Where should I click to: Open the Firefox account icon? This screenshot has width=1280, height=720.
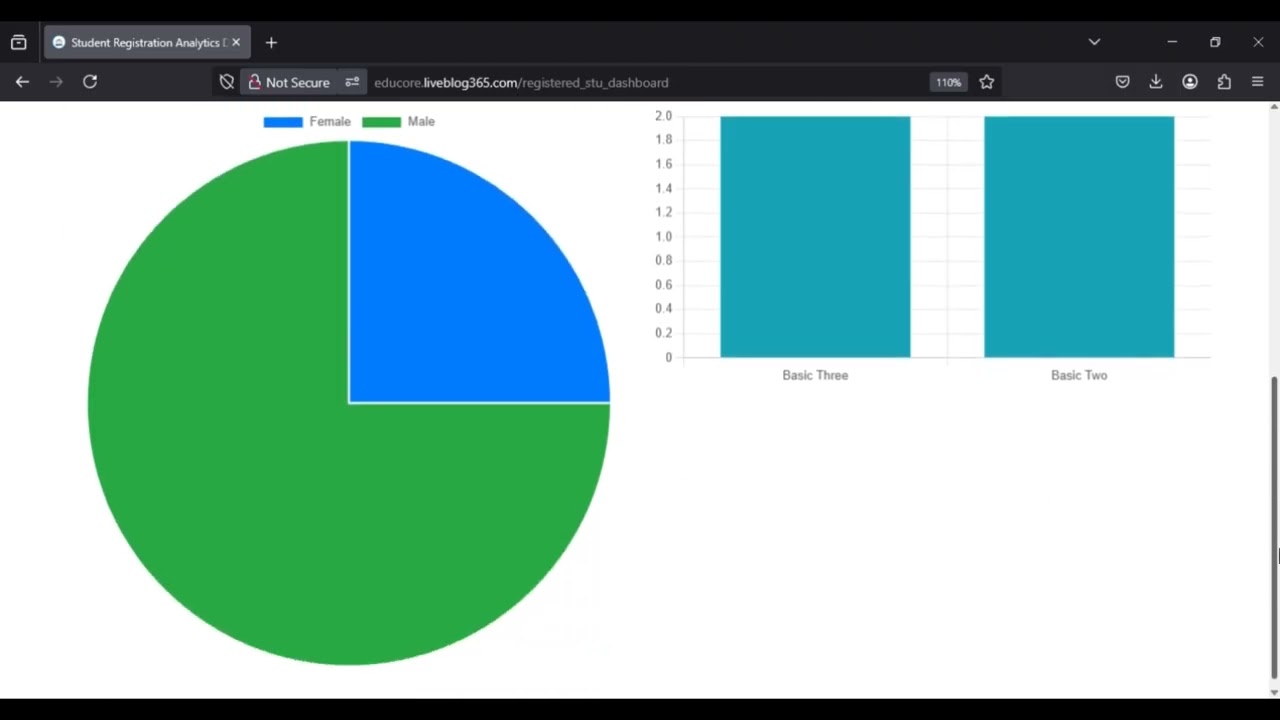click(1190, 82)
